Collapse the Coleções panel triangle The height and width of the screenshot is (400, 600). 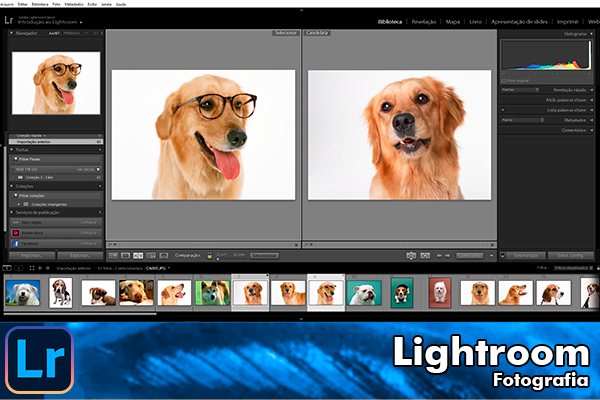pos(11,186)
